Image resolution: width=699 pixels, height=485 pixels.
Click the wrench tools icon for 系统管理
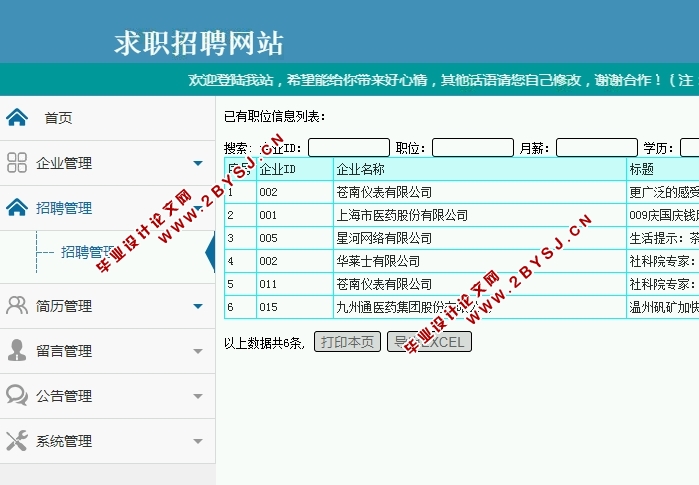(17, 440)
